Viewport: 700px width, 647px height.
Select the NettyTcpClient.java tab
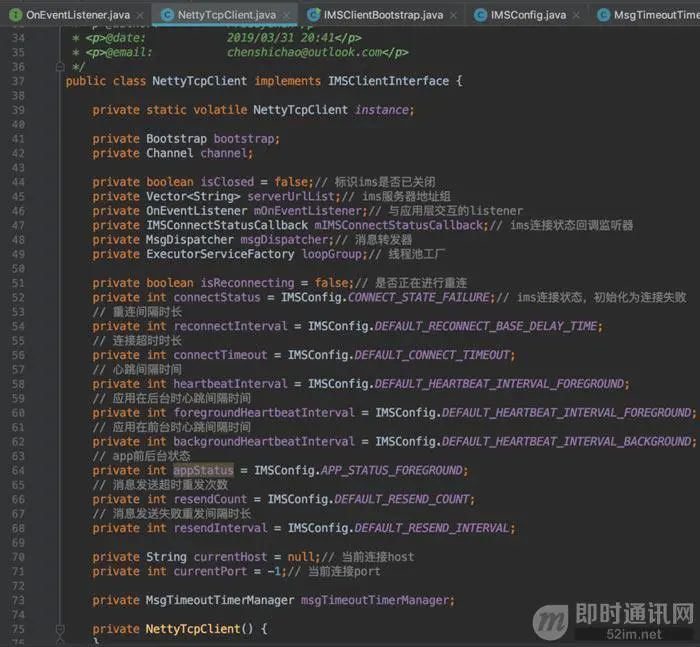pyautogui.click(x=226, y=15)
